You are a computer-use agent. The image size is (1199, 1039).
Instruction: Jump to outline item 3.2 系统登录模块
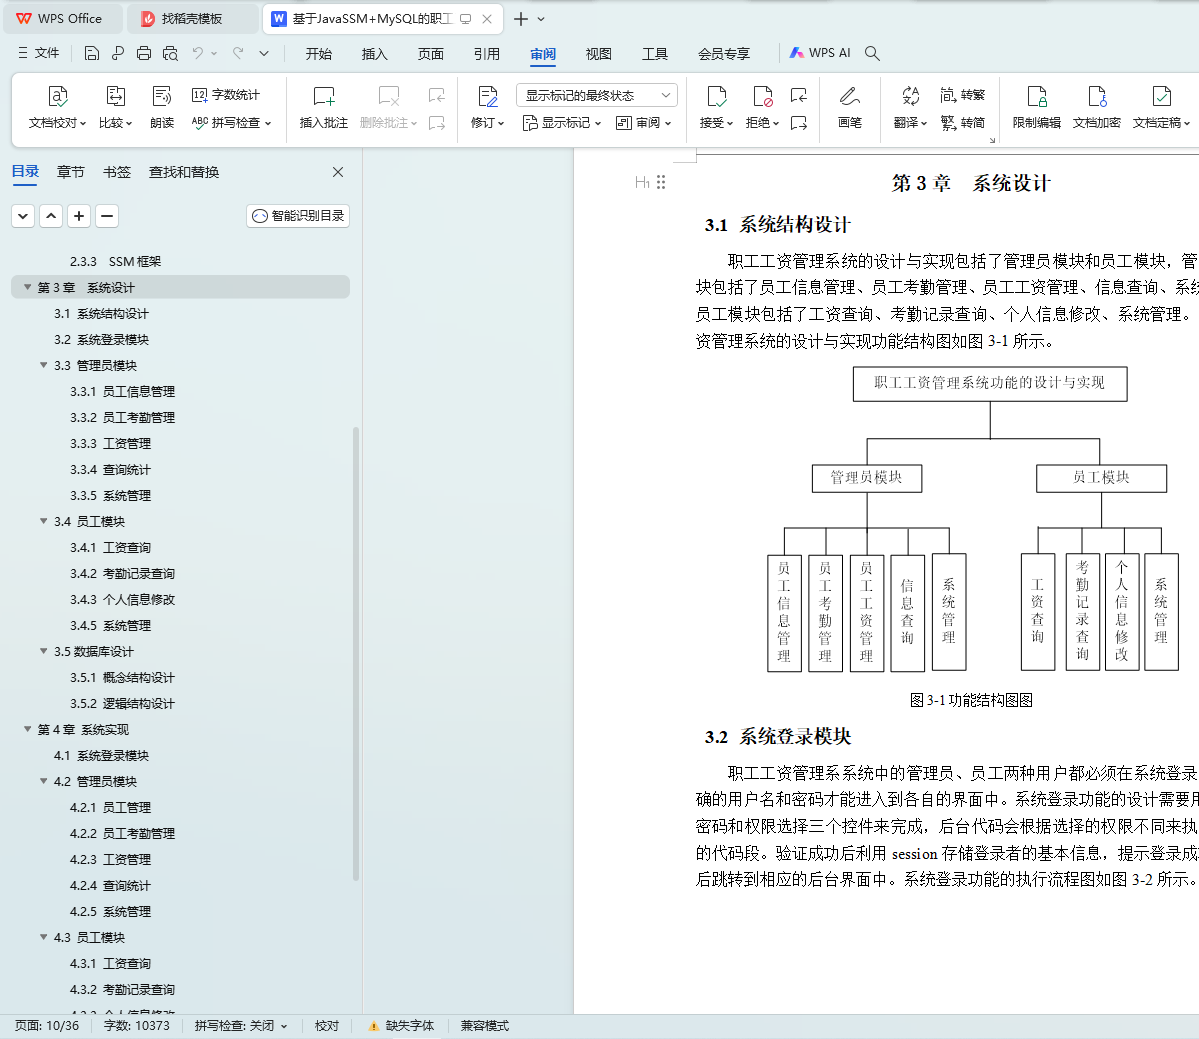(101, 339)
